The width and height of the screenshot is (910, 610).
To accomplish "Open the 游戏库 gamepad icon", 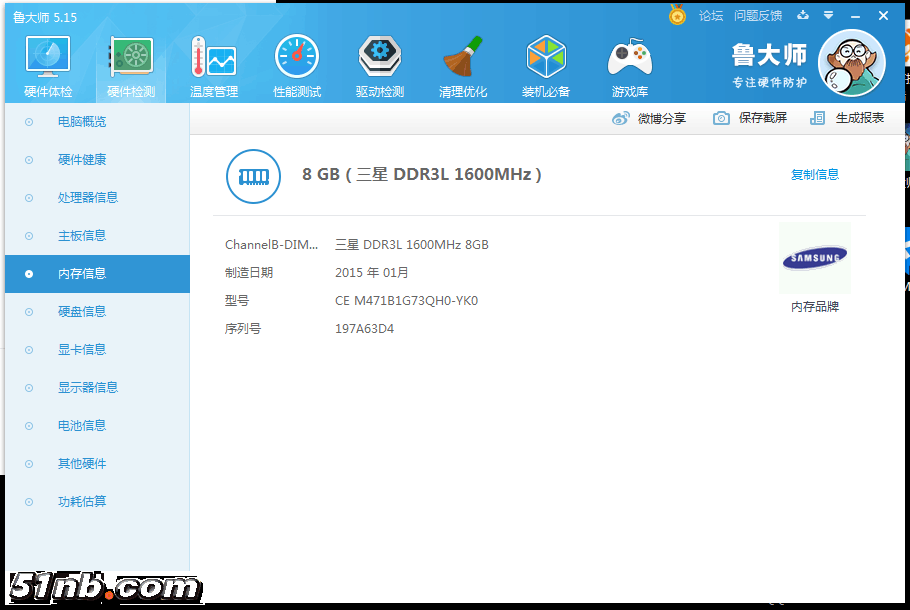I will 630,60.
